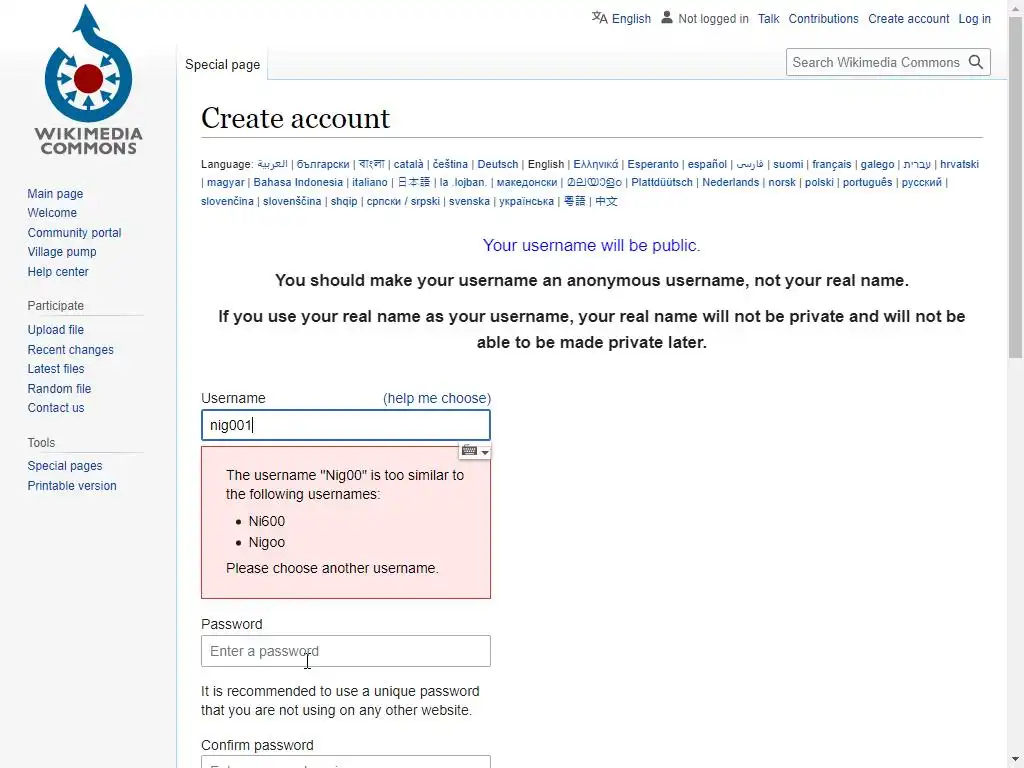1024x768 pixels.
Task: Switch language to українська
Action: [526, 201]
